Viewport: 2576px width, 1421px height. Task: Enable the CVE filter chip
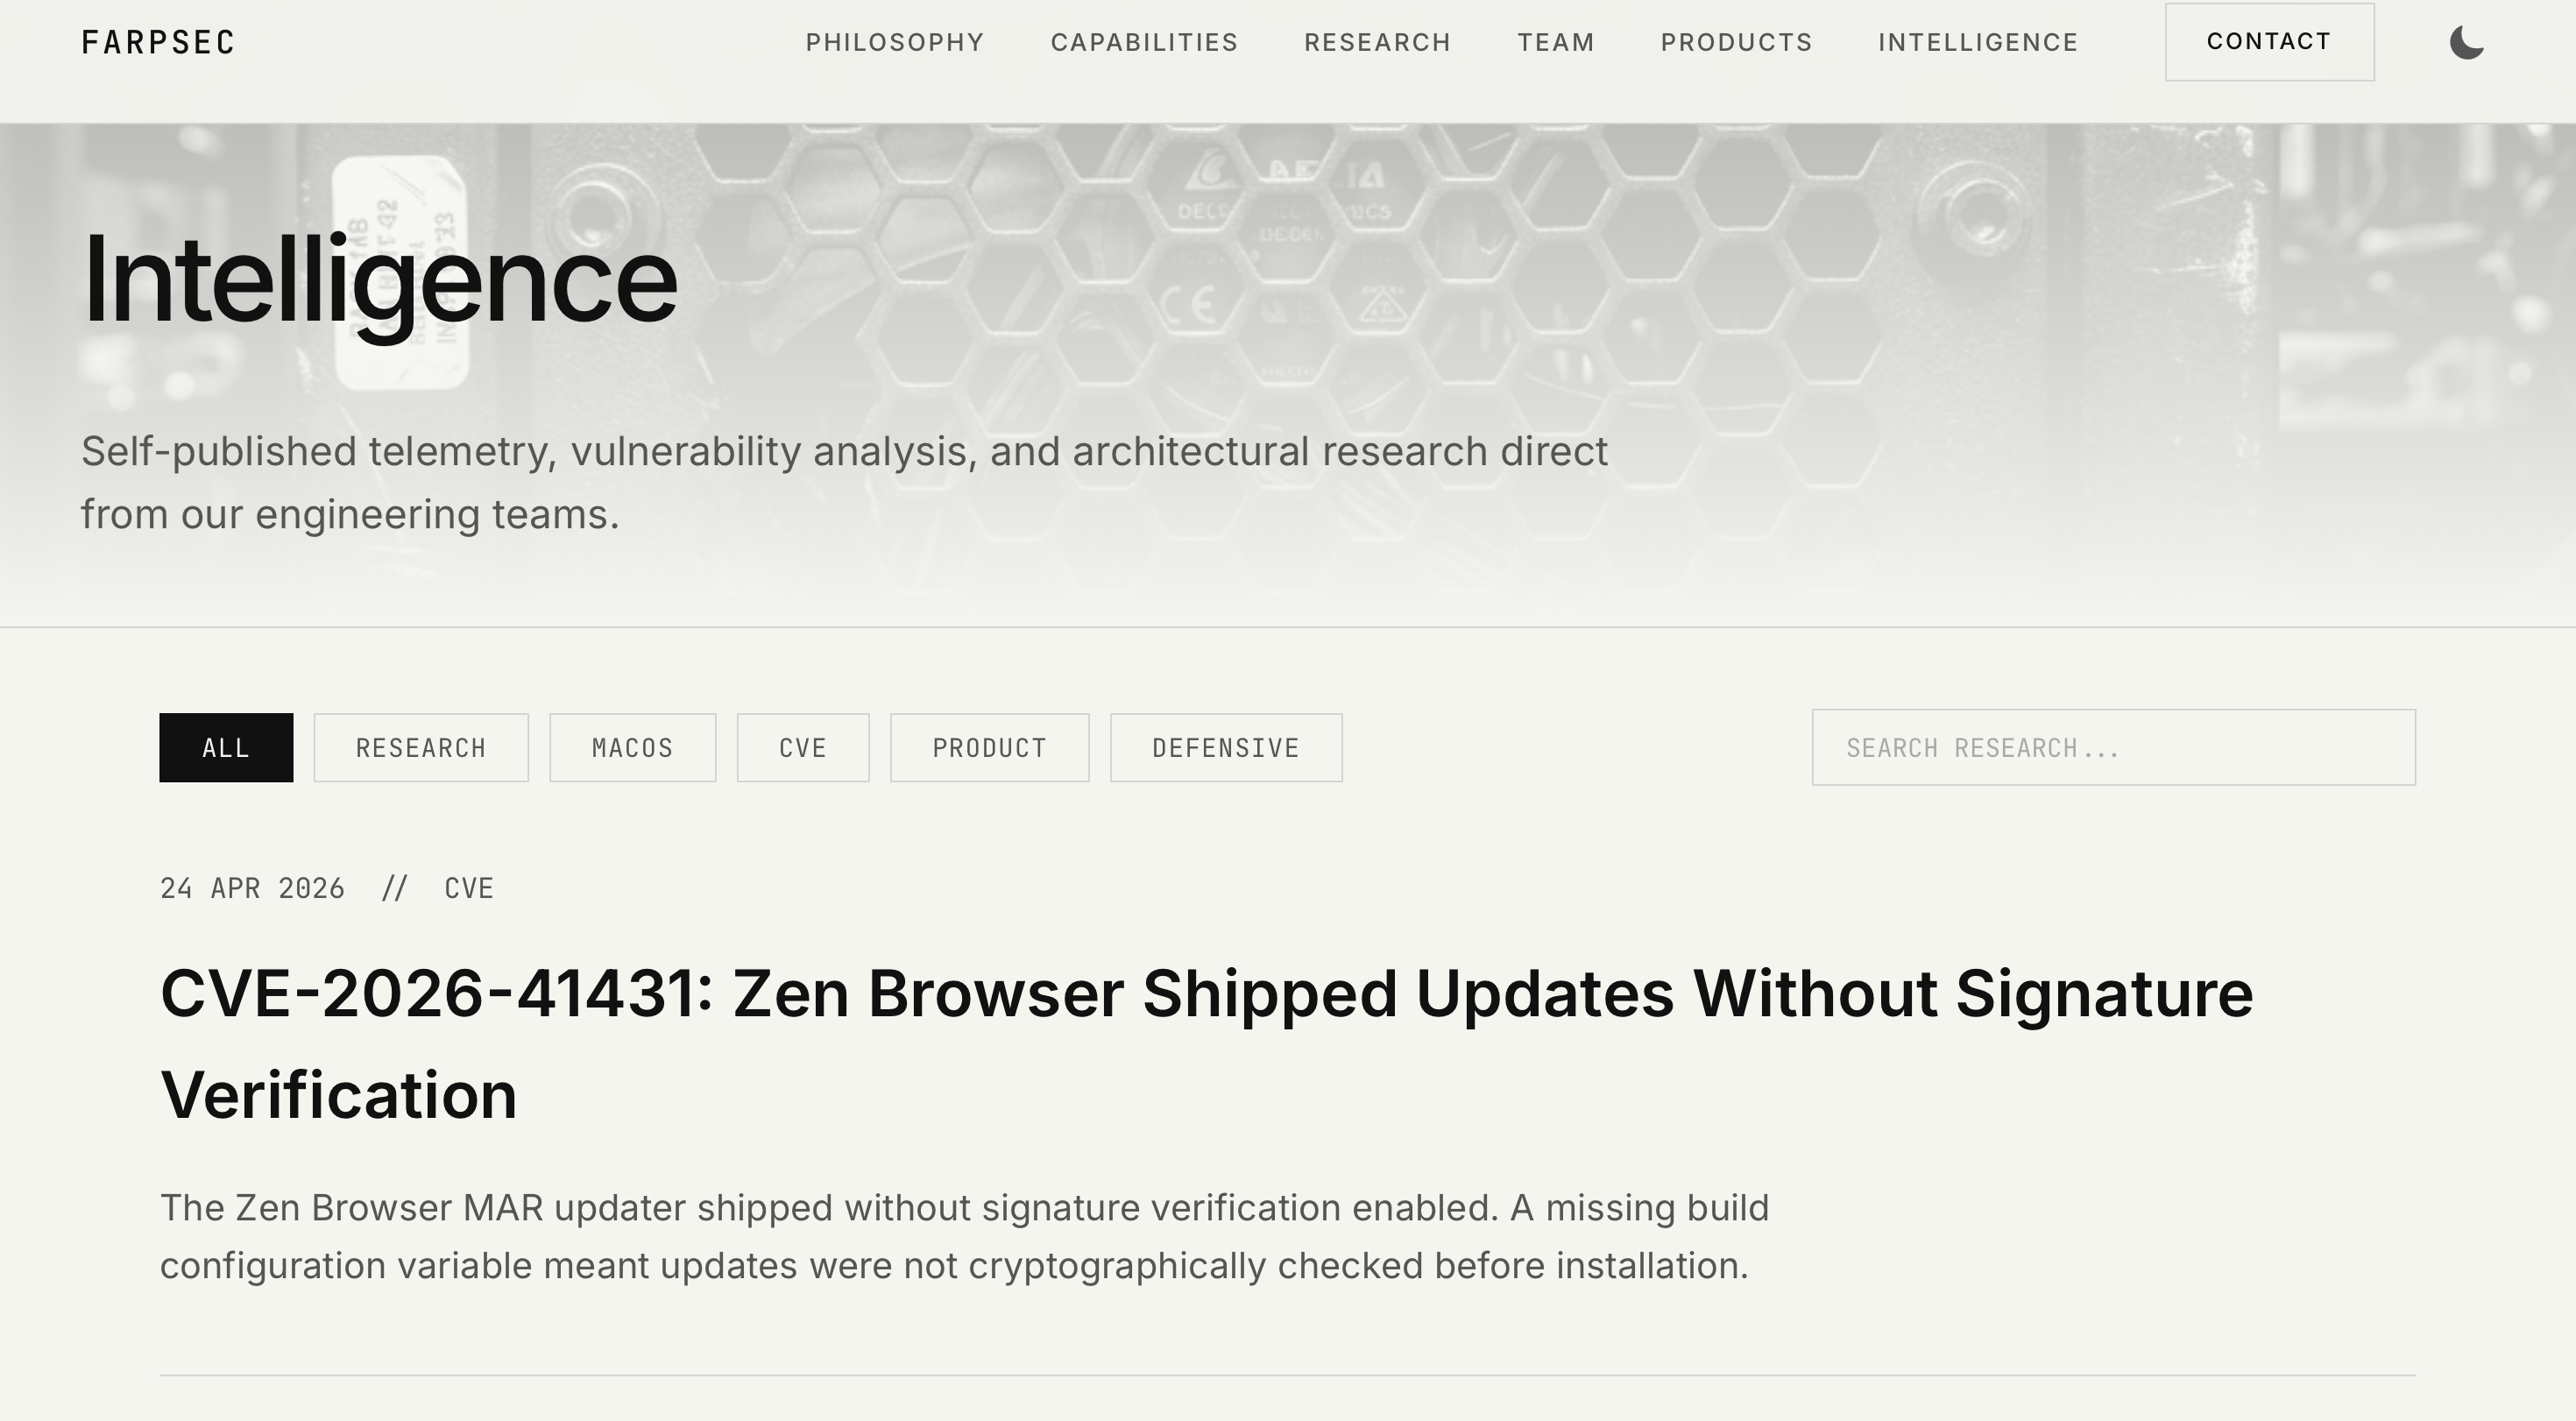tap(803, 747)
